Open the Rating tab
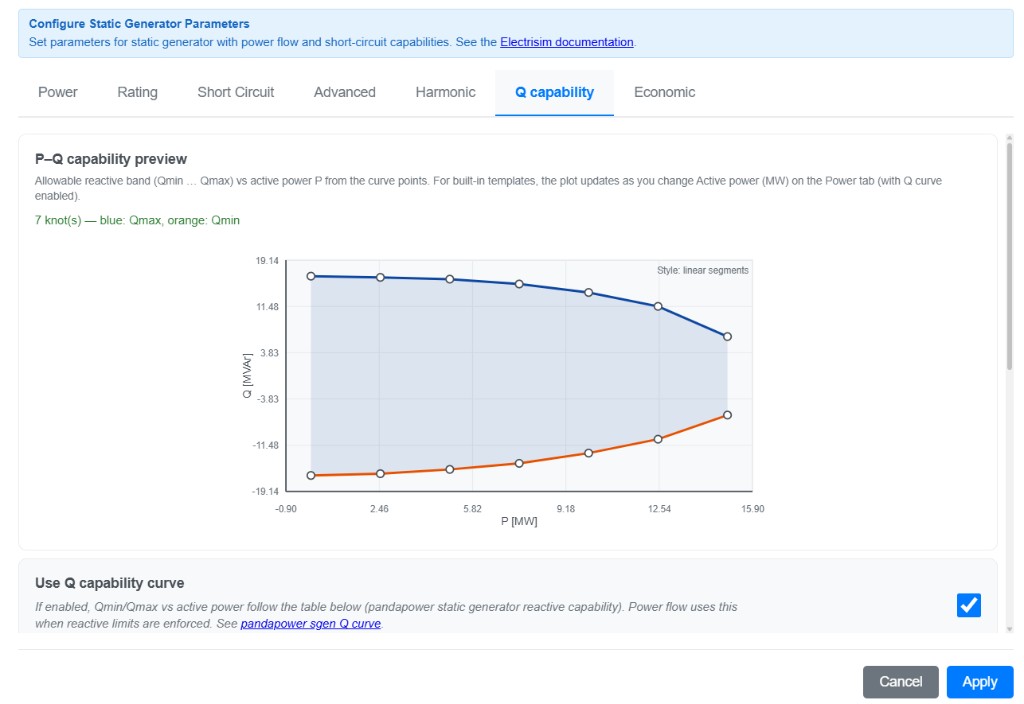The height and width of the screenshot is (704, 1024). [137, 92]
